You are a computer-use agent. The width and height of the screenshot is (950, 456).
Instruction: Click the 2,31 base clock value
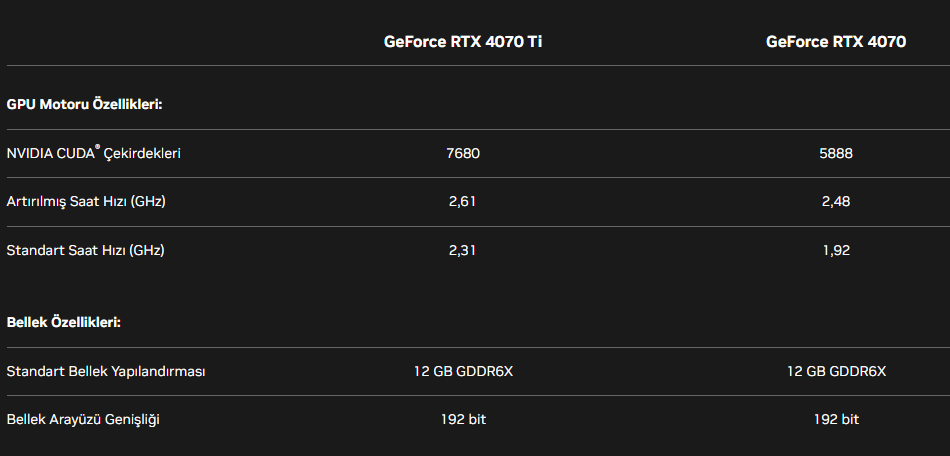coord(462,250)
